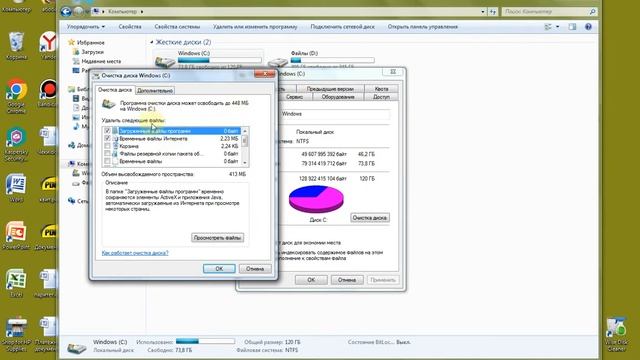The height and width of the screenshot is (360, 640).
Task: Check the Корзина checkbox
Action: [x=107, y=146]
